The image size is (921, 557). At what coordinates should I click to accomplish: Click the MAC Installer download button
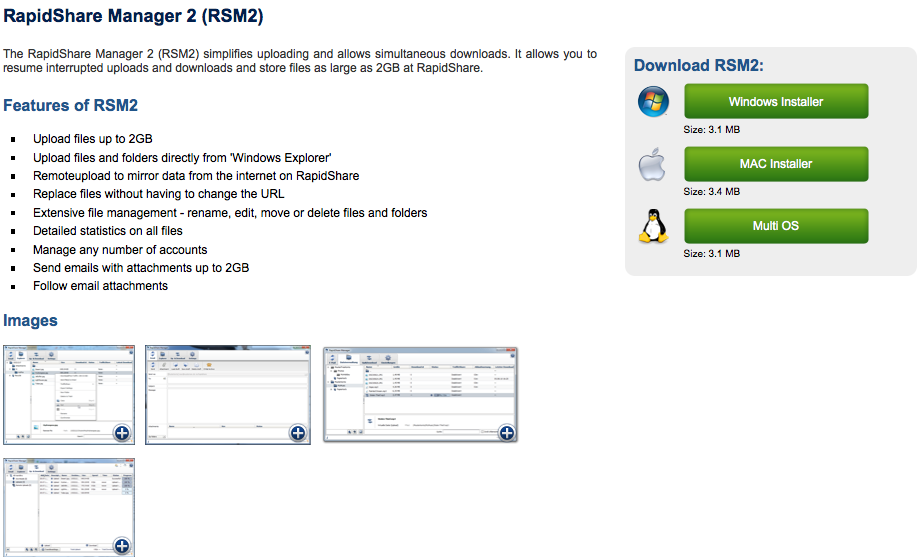click(776, 164)
